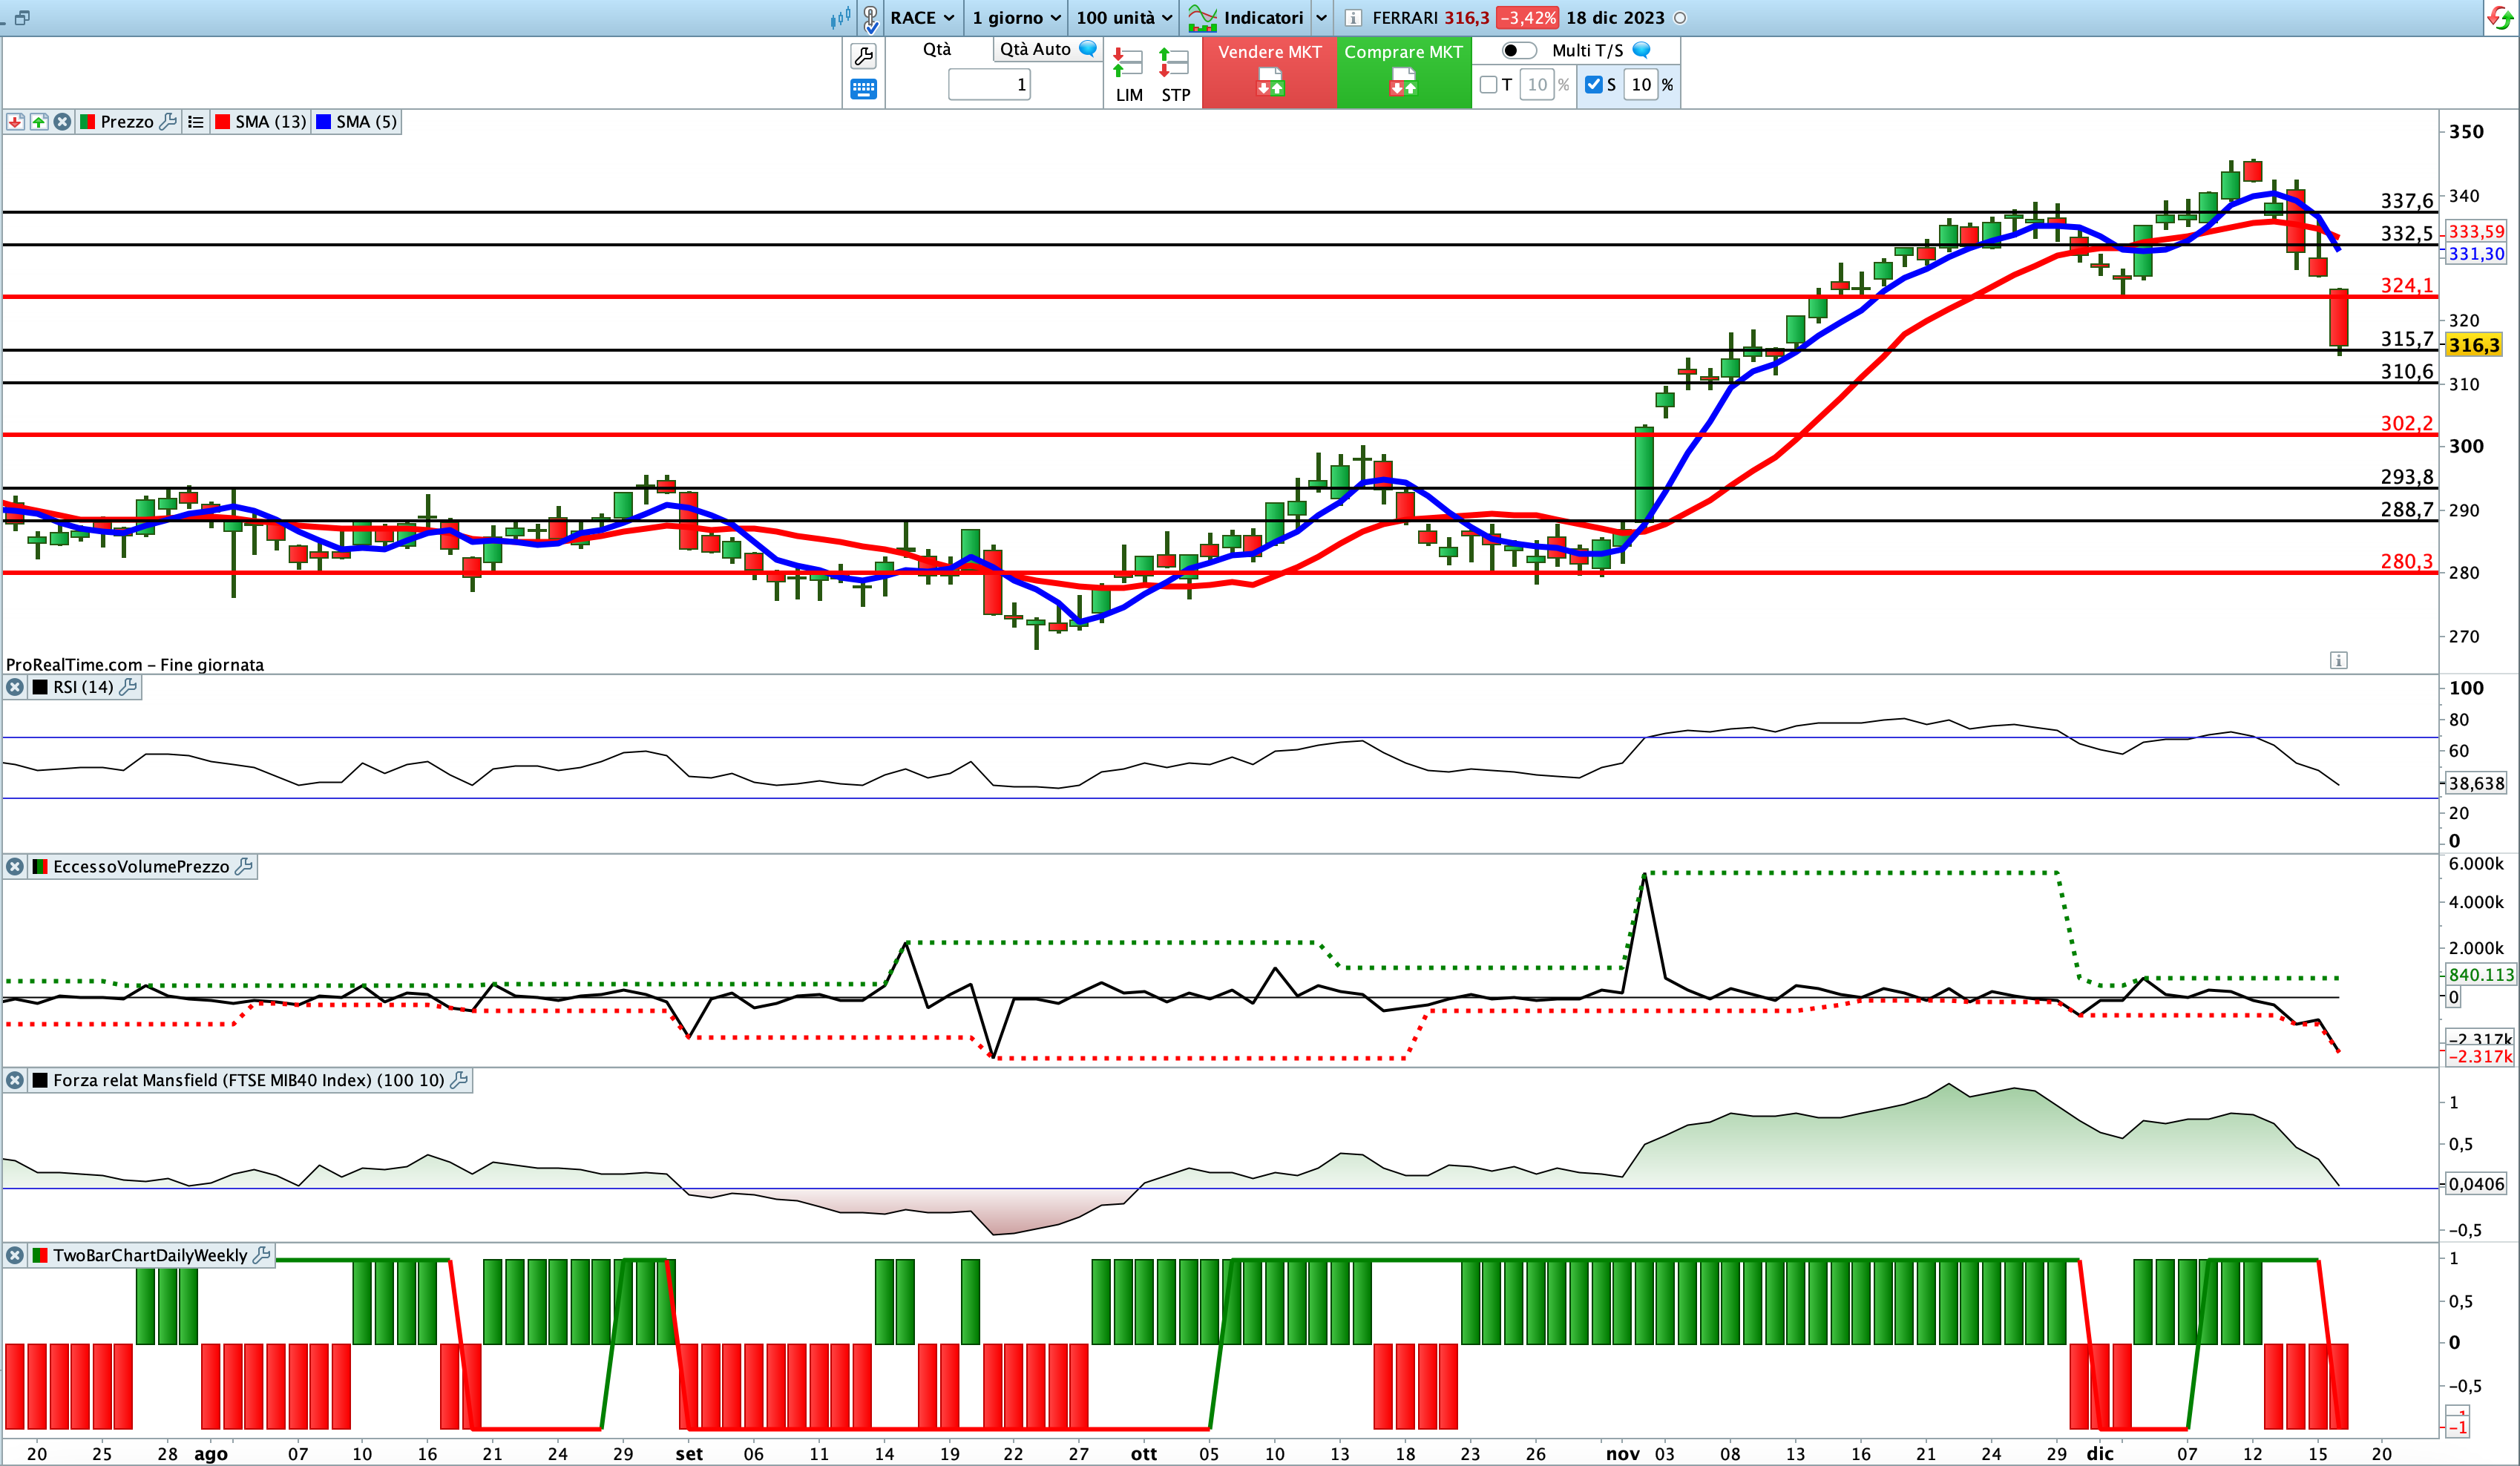Close the TwoBarChartDailyWeekly panel
Viewport: 2520px width, 1466px height.
click(x=15, y=1255)
